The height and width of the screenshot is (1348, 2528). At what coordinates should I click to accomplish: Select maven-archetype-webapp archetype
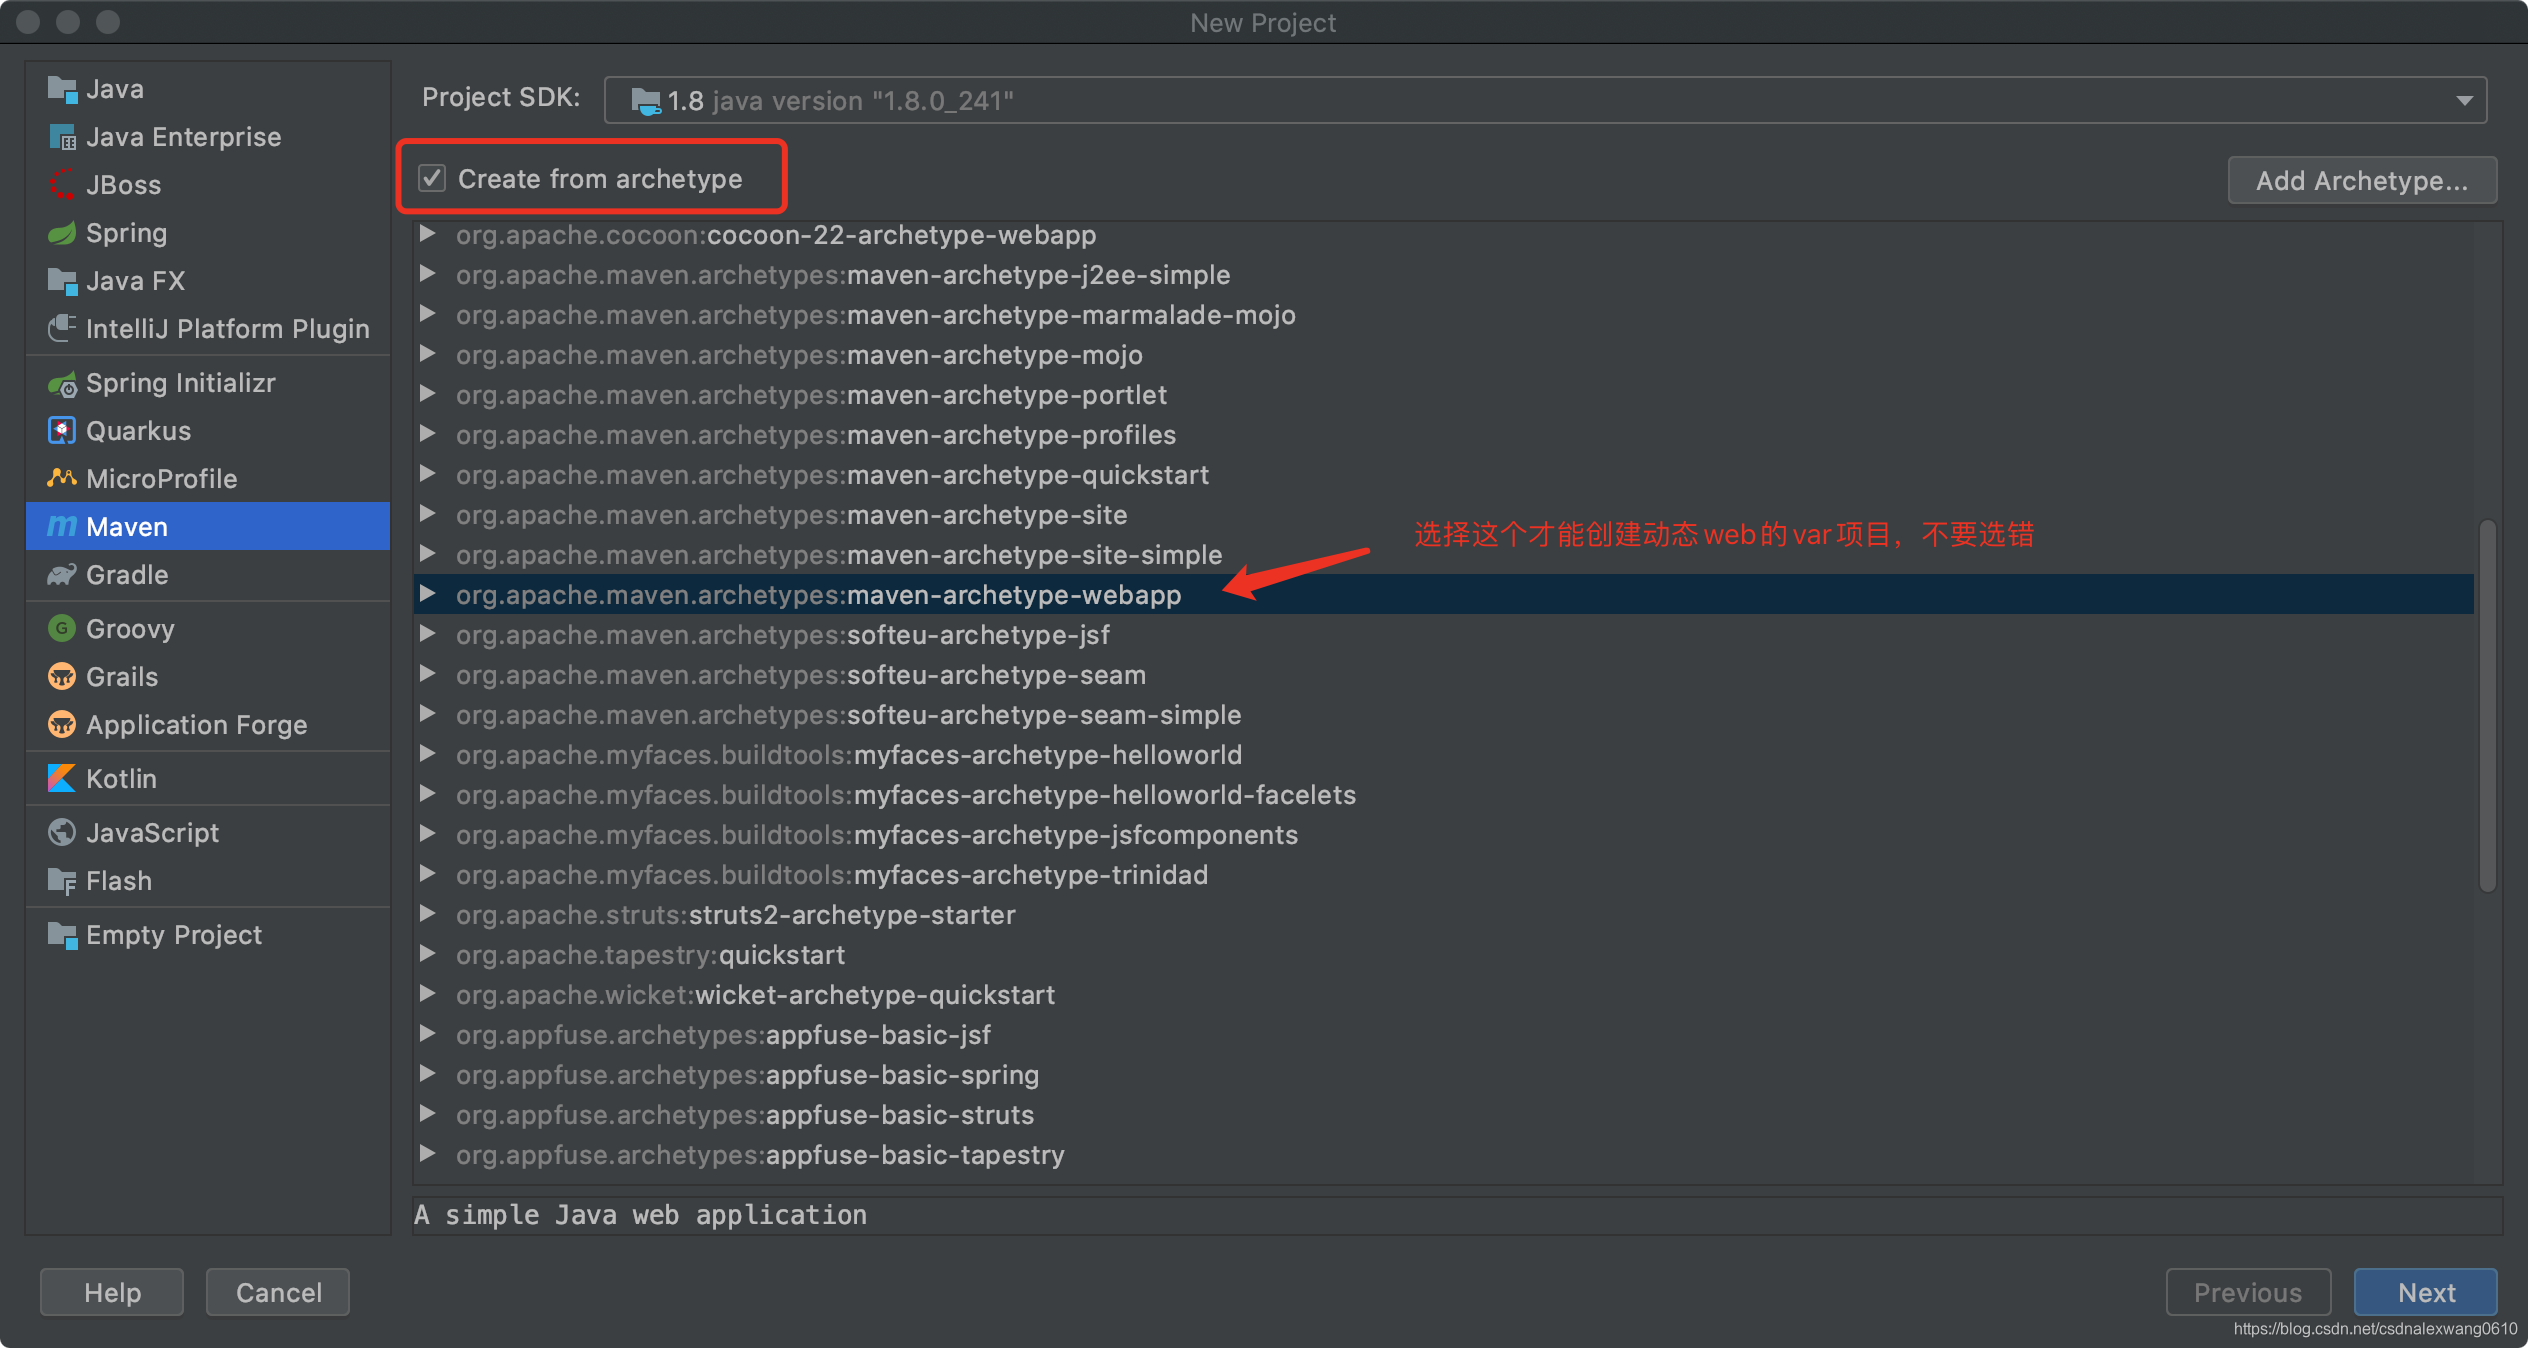pyautogui.click(x=819, y=594)
